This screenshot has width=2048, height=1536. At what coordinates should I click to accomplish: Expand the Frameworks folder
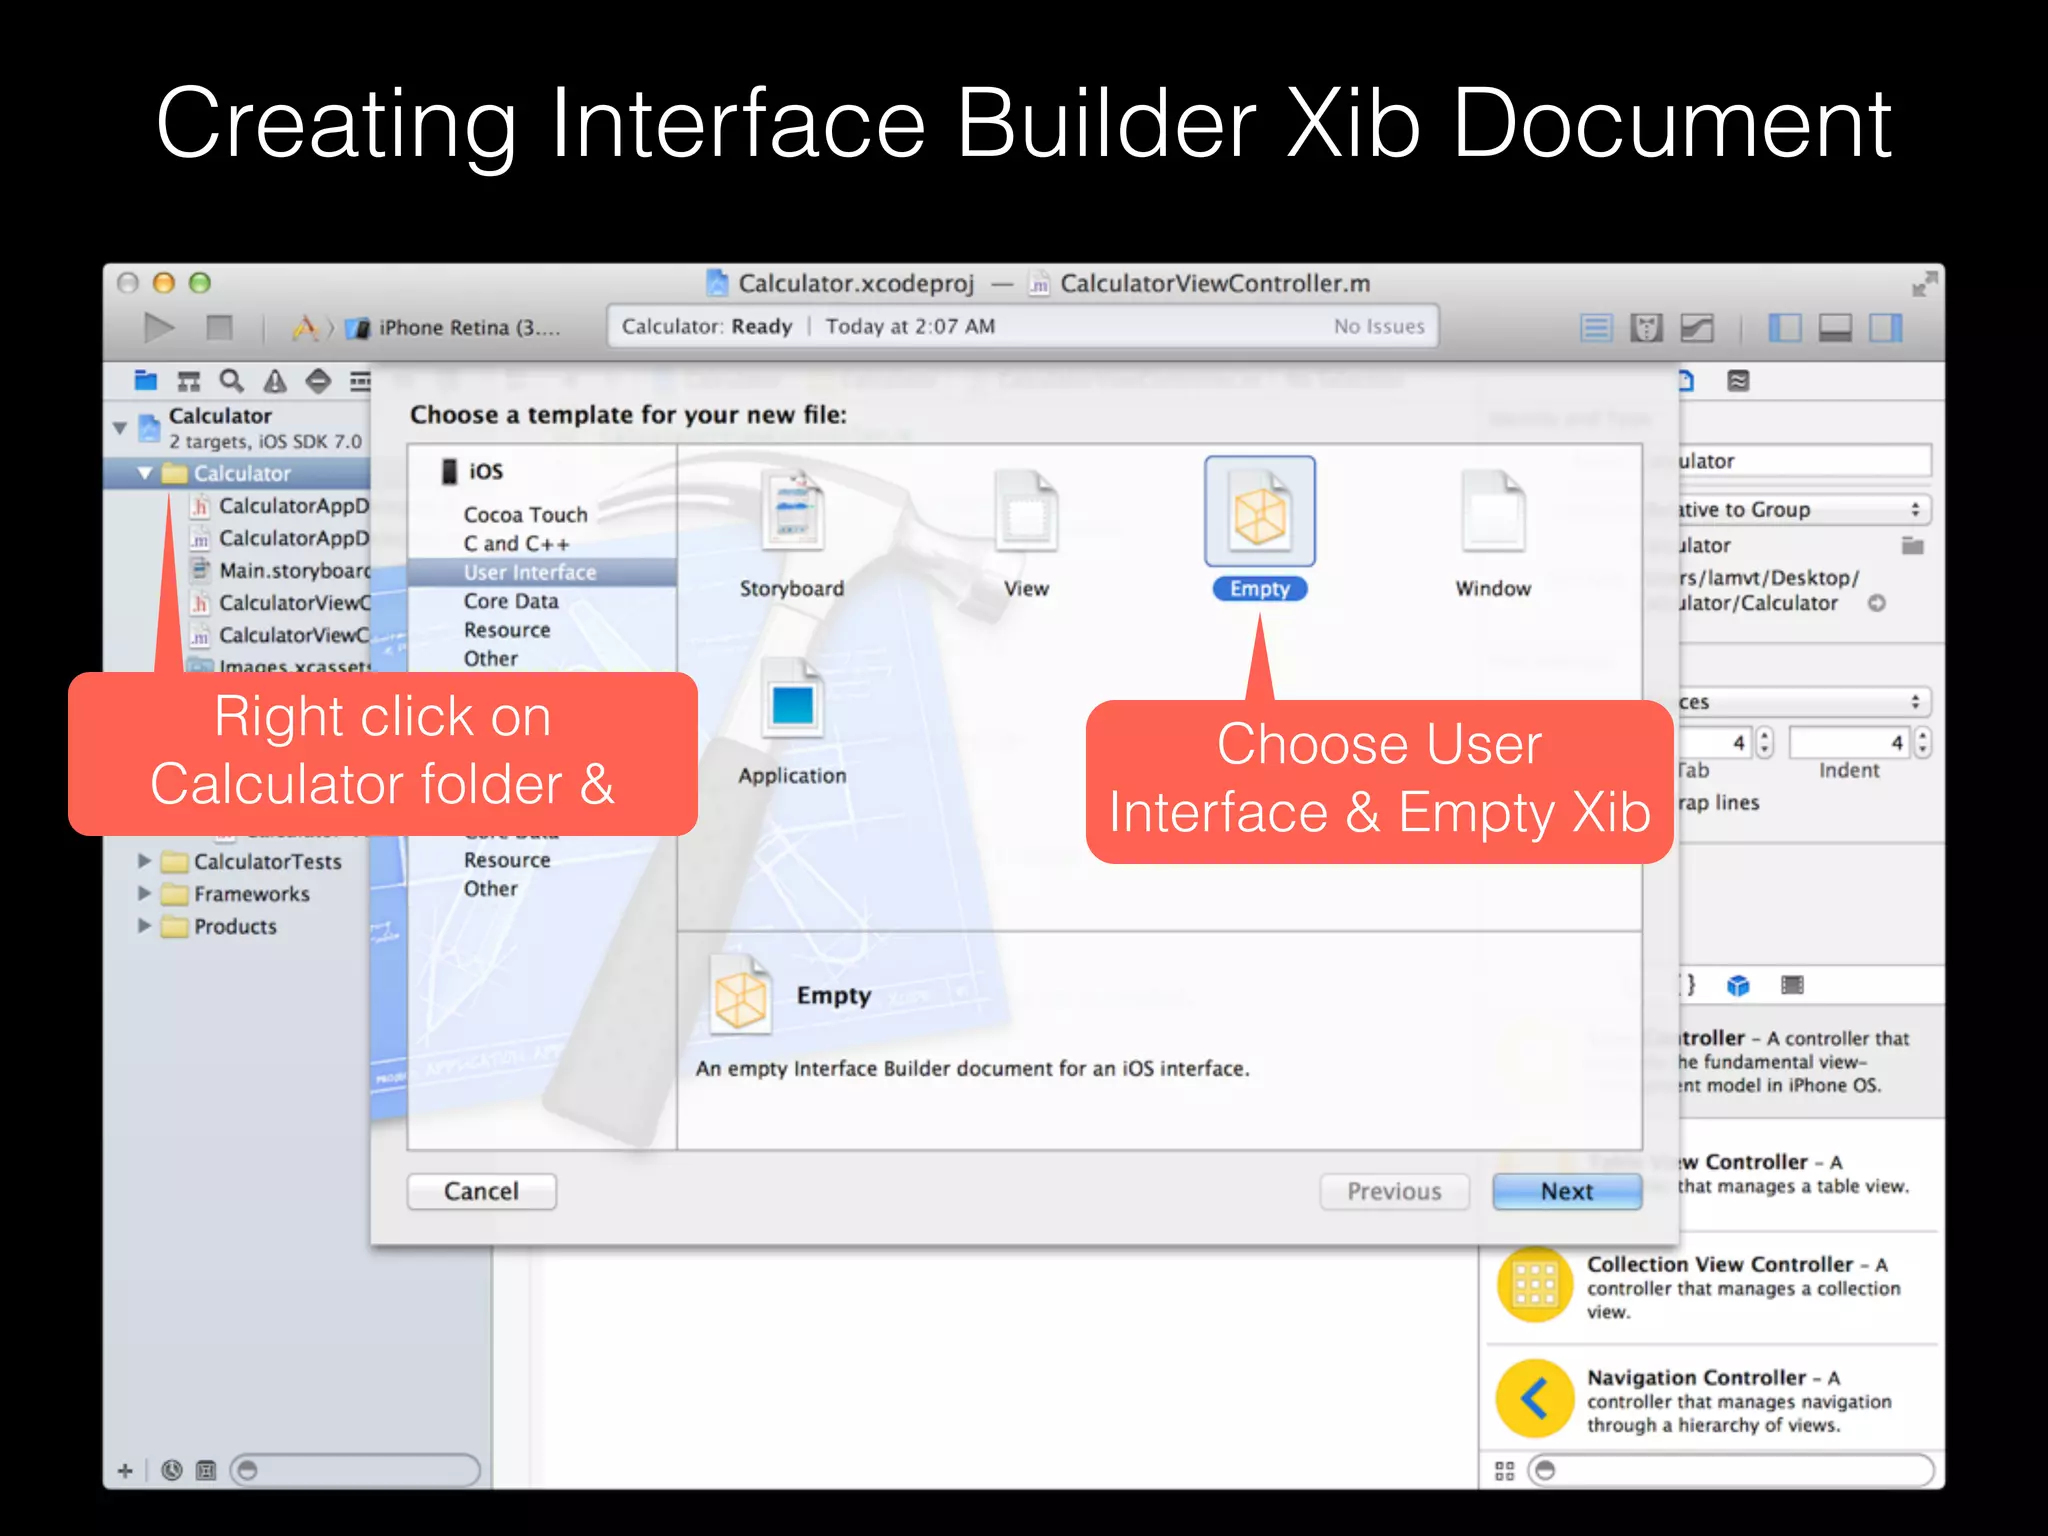click(x=144, y=893)
